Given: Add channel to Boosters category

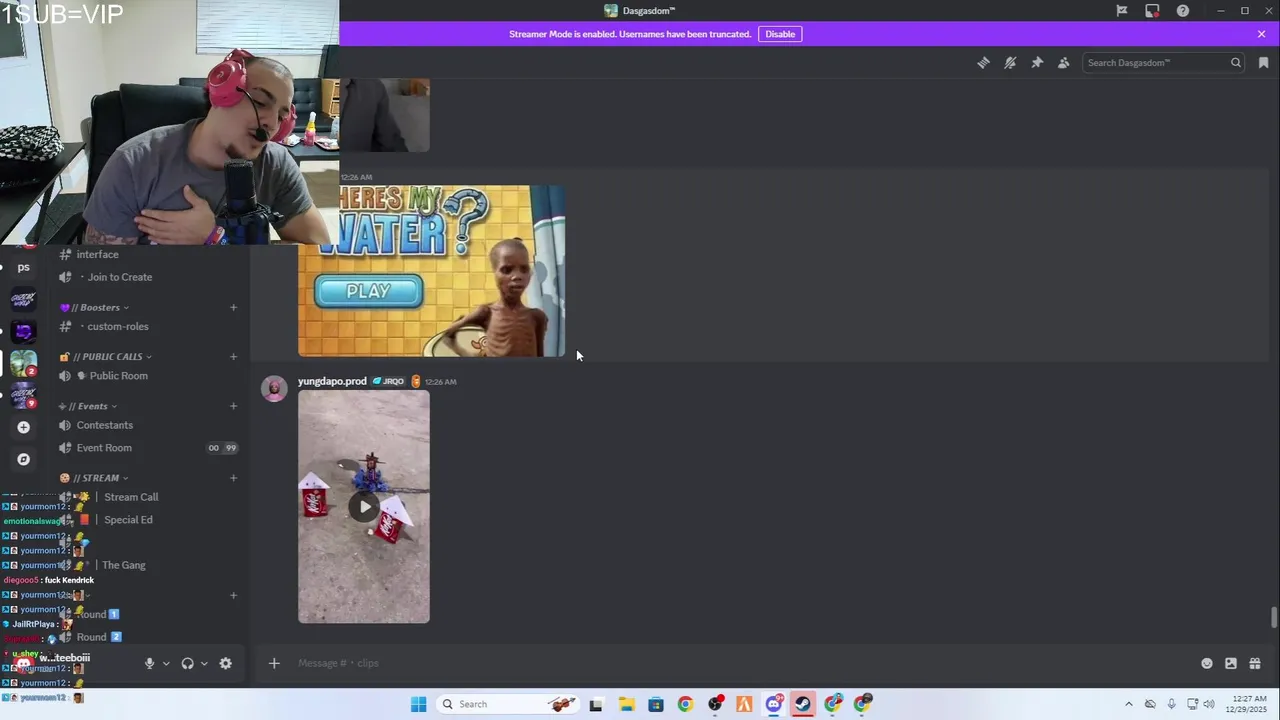Looking at the screenshot, I should point(233,307).
